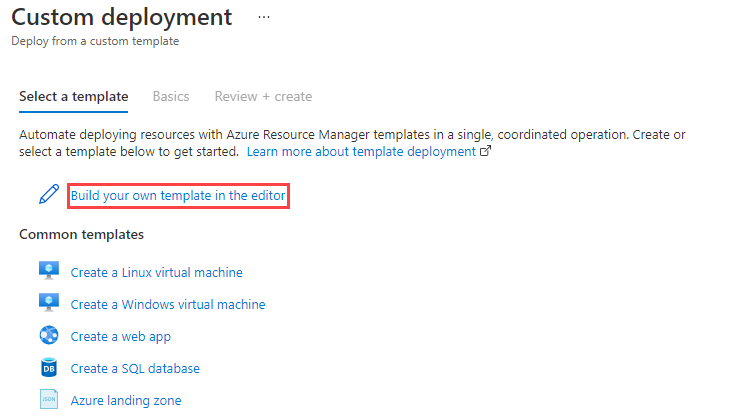Image resolution: width=741 pixels, height=418 pixels.
Task: Click the Azure landing zone JSON icon
Action: click(49, 399)
